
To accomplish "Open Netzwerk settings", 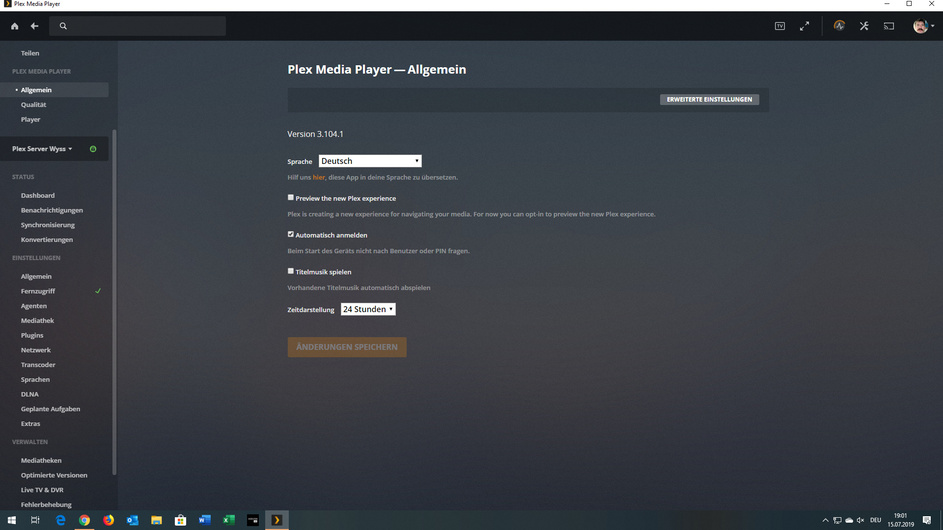I will click(35, 350).
